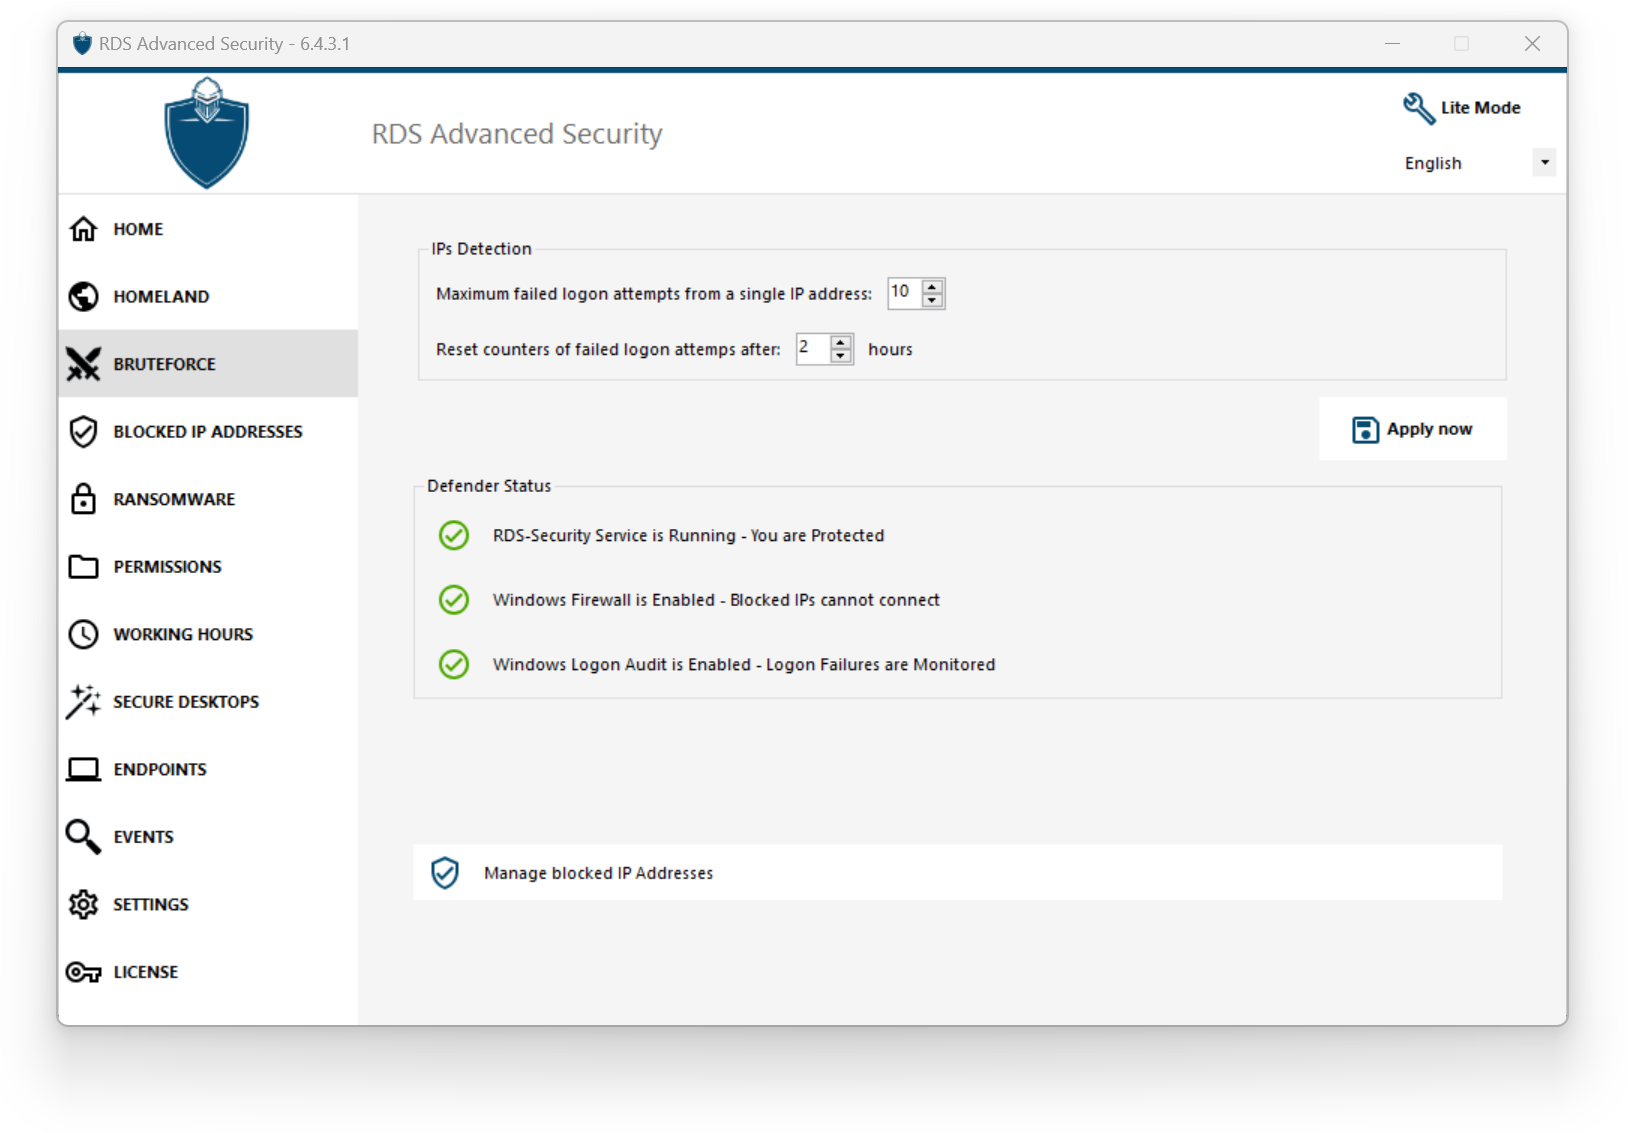This screenshot has height=1133, width=1628.
Task: Go to the HOMELAND section
Action: click(208, 296)
